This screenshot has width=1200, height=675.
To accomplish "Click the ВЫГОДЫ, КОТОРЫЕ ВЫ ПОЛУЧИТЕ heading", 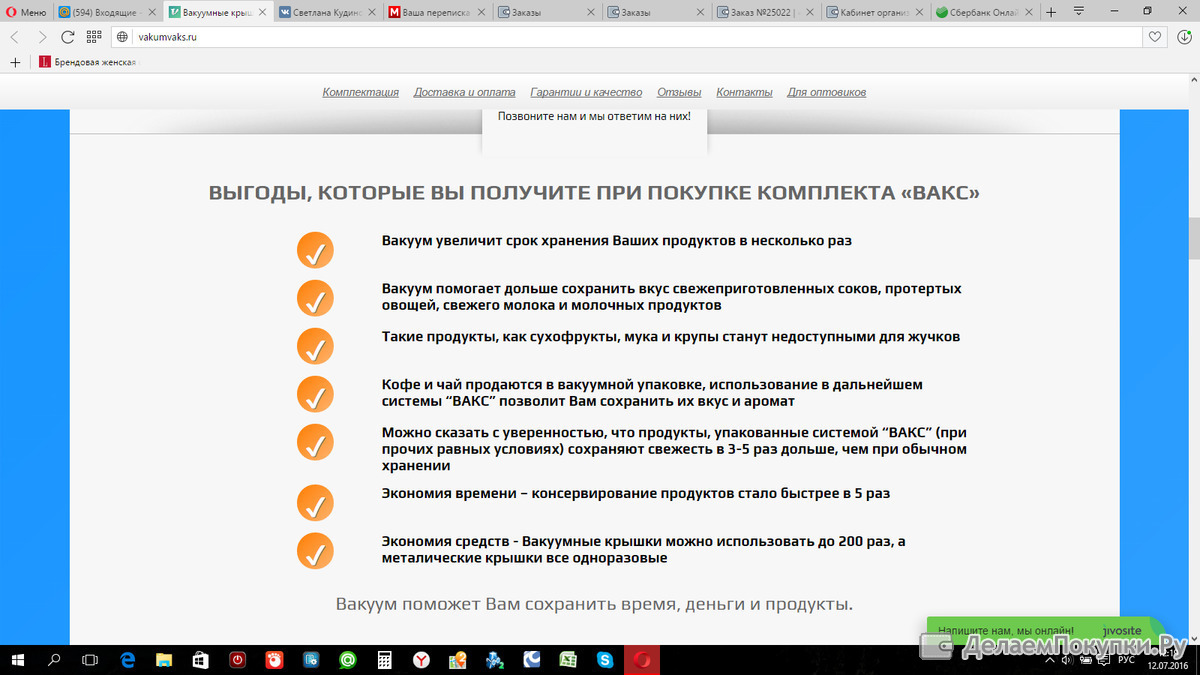I will (594, 193).
